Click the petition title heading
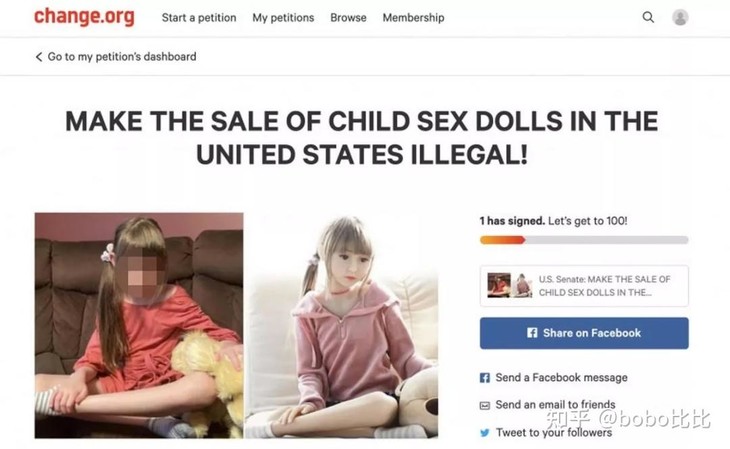The height and width of the screenshot is (449, 730). (x=362, y=138)
